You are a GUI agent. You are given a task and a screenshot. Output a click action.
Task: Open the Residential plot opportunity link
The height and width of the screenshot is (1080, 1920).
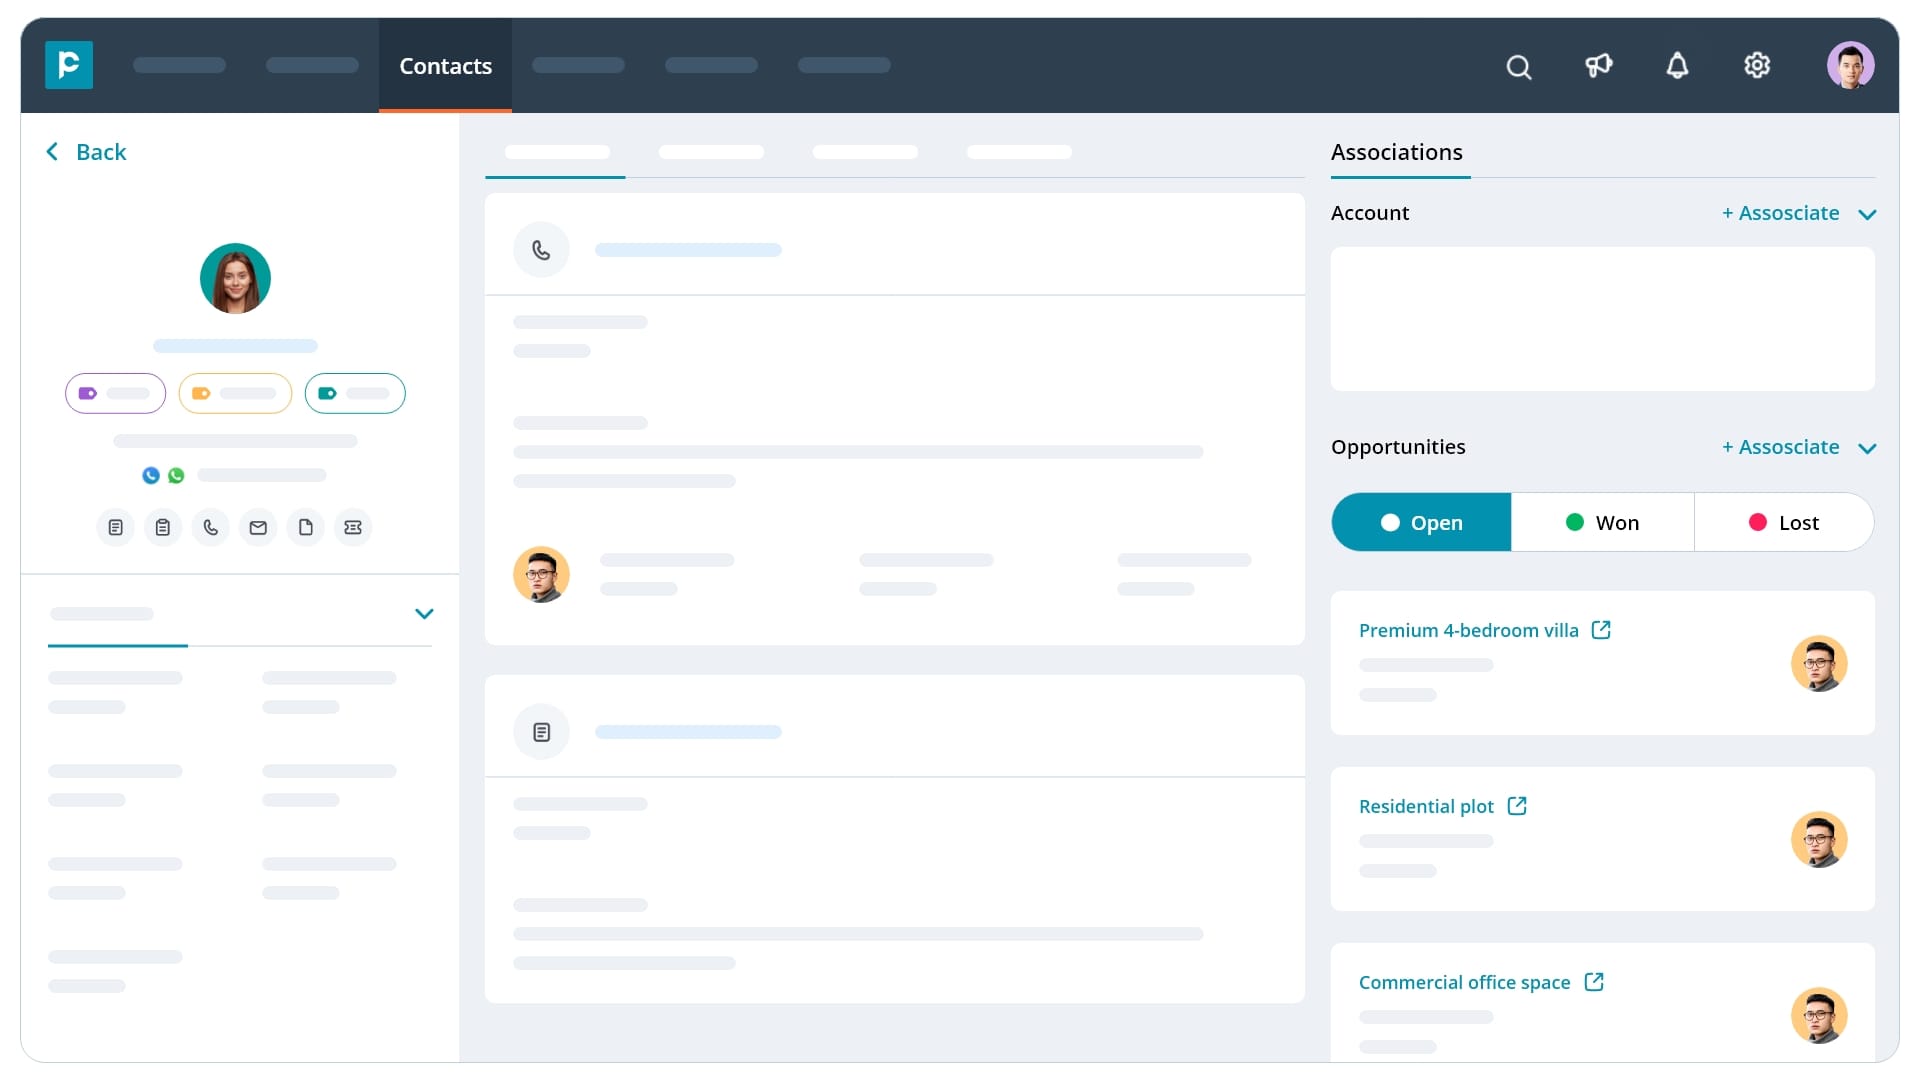pyautogui.click(x=1426, y=806)
